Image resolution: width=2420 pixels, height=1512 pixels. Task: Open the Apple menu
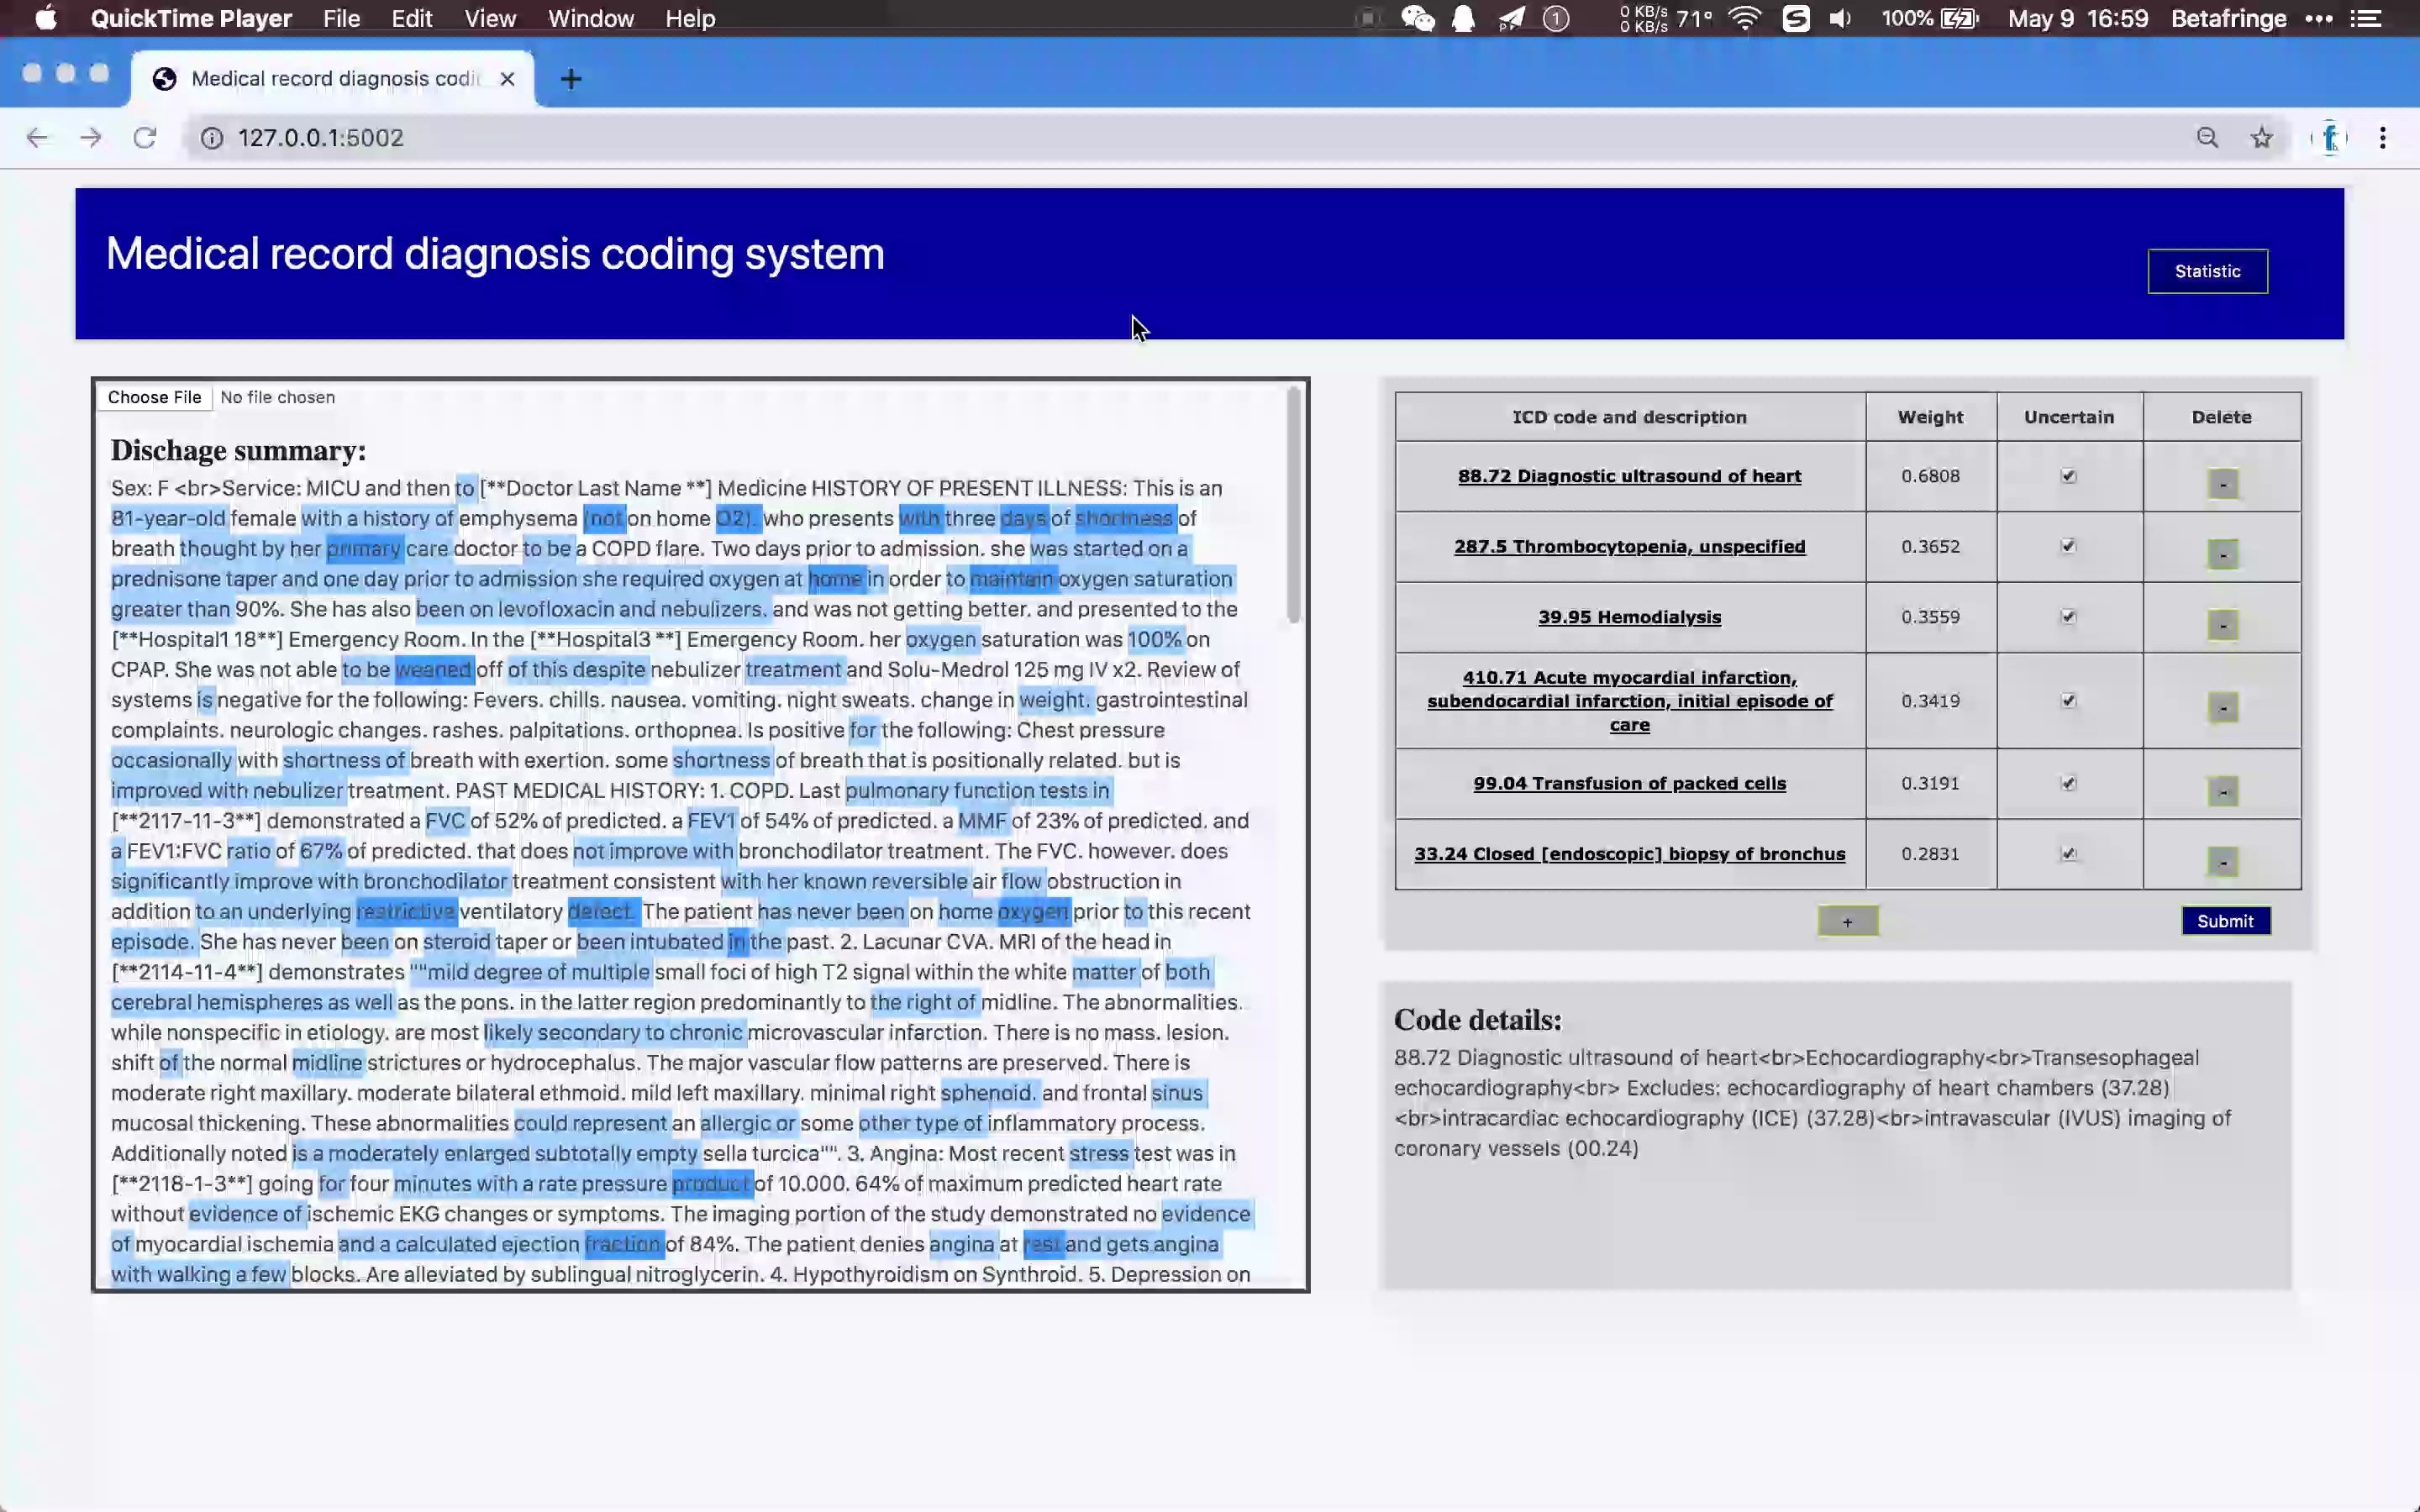coord(46,18)
